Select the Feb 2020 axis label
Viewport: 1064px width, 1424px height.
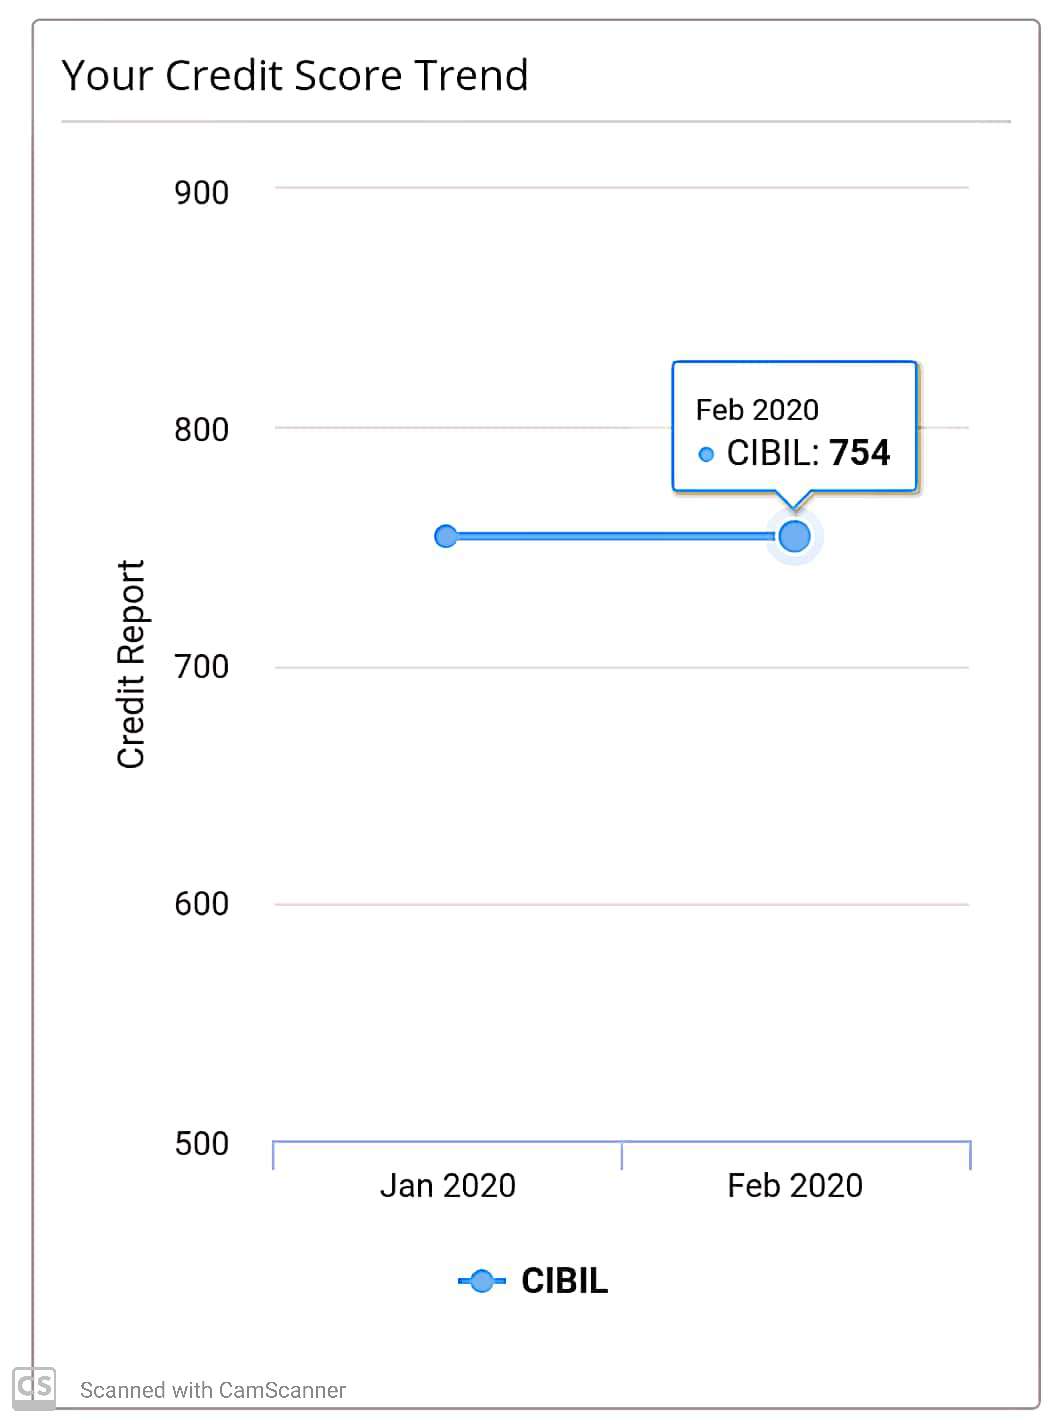[x=794, y=1185]
